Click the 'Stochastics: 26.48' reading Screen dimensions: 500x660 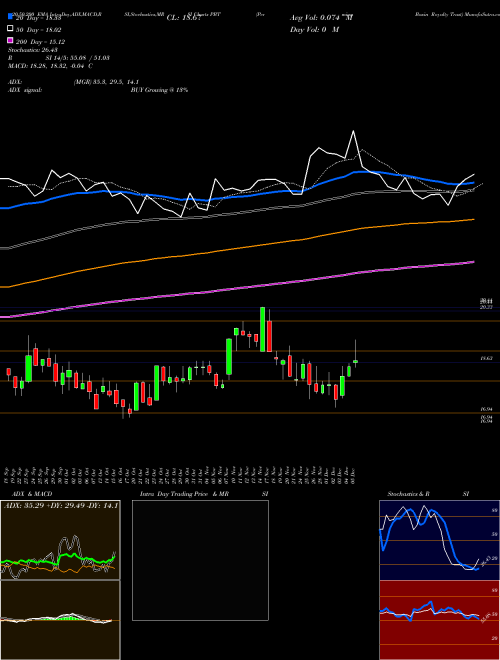pyautogui.click(x=33, y=50)
